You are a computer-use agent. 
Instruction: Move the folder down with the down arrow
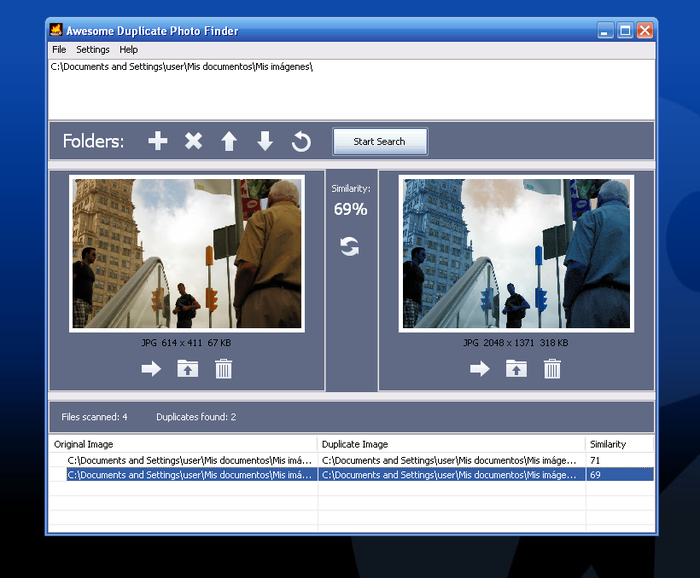265,141
